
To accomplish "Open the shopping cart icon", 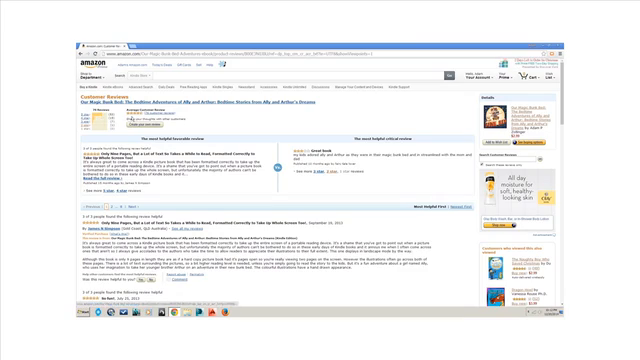I will pos(523,76).
